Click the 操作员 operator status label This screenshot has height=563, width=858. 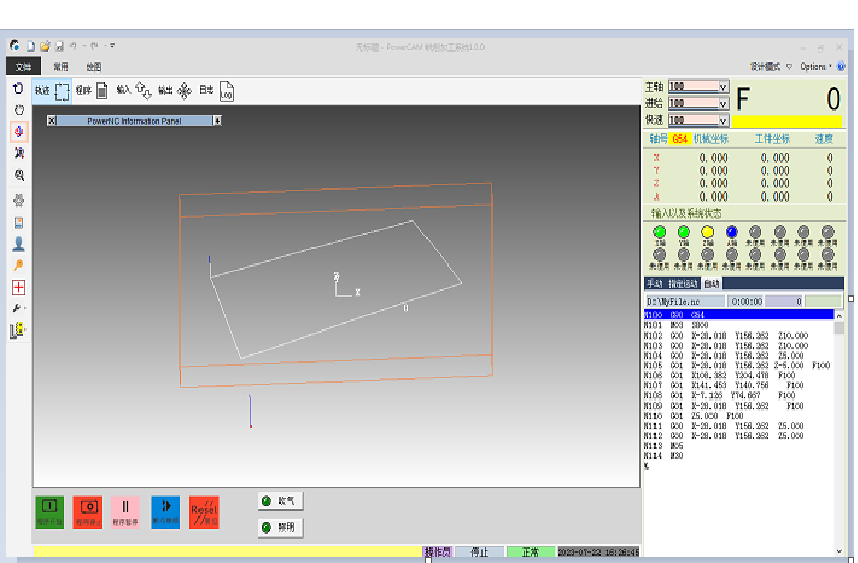pyautogui.click(x=438, y=552)
